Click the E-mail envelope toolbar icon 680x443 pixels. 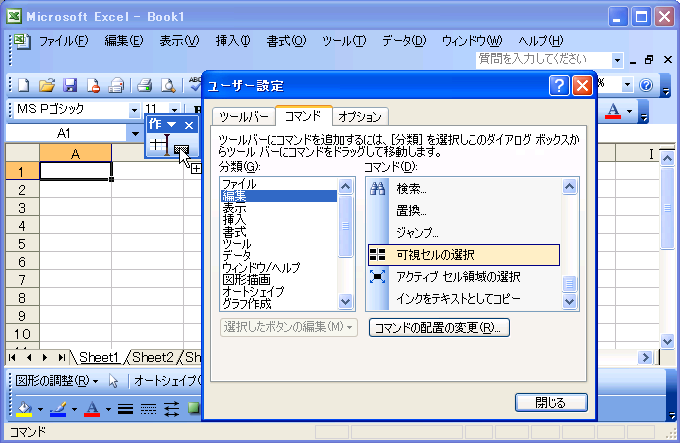click(116, 85)
